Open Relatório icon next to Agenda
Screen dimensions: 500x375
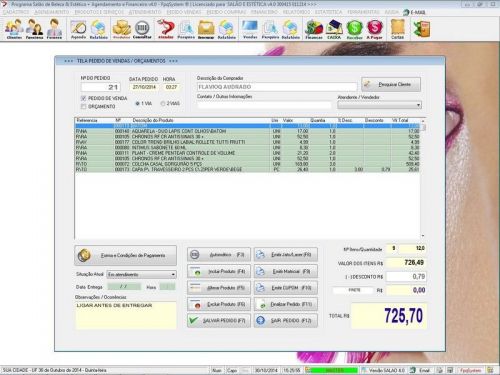click(99, 29)
